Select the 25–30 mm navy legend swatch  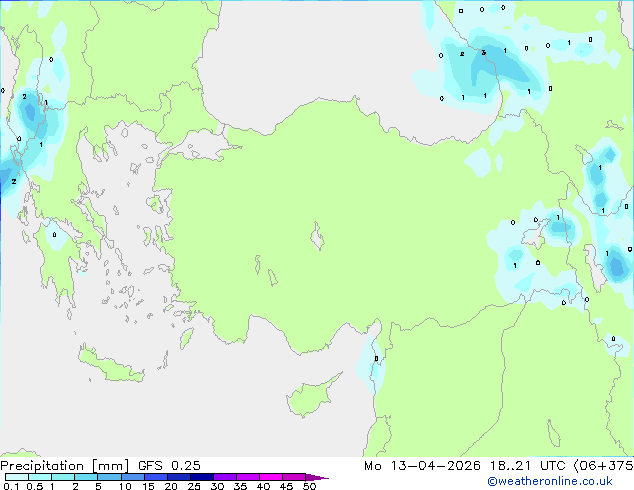coord(201,477)
